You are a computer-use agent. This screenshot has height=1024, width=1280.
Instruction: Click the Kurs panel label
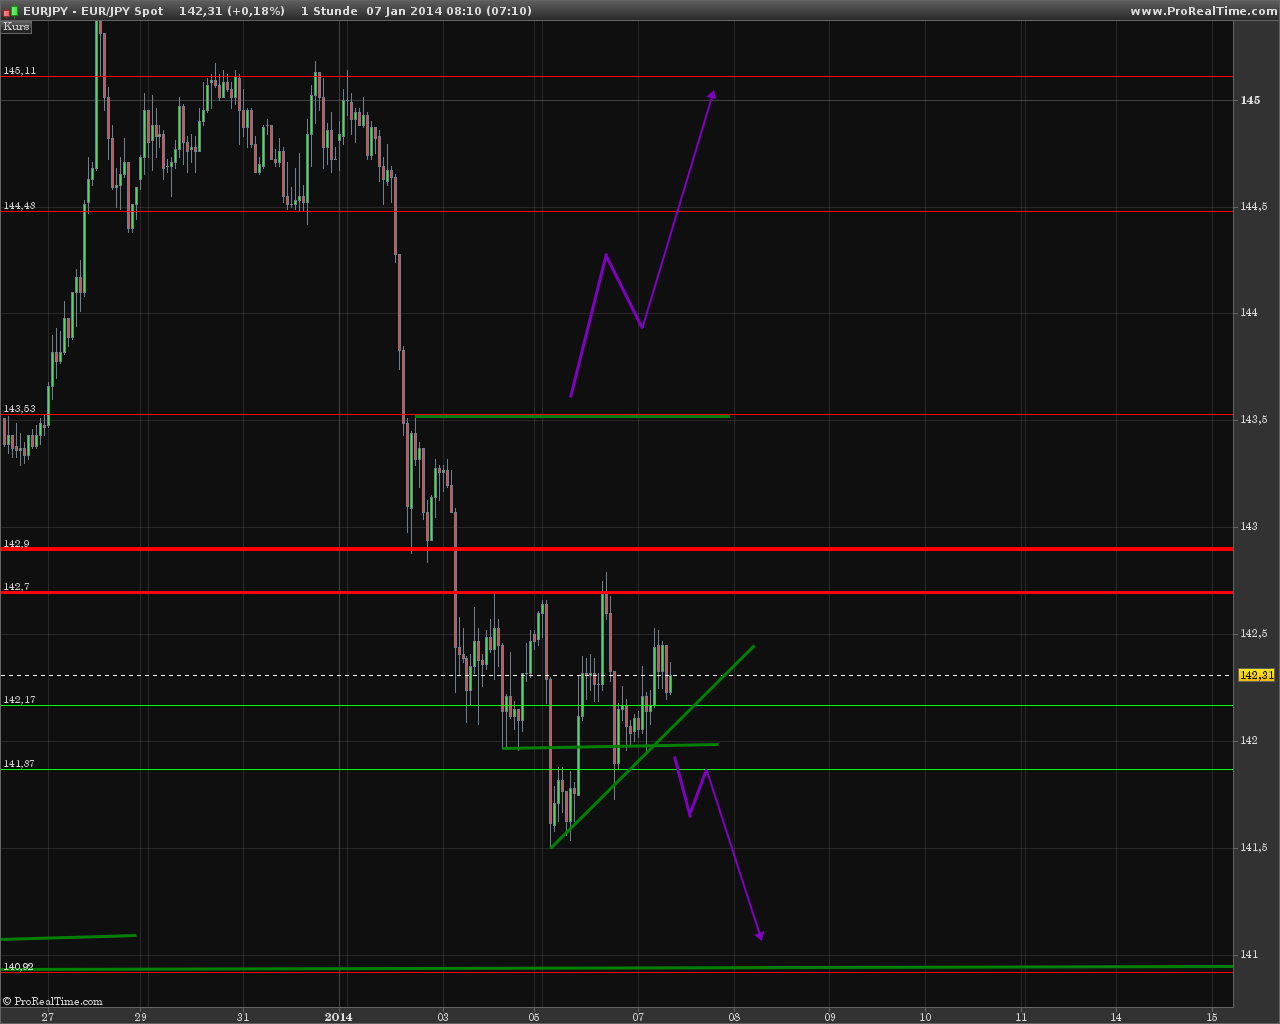tap(16, 26)
